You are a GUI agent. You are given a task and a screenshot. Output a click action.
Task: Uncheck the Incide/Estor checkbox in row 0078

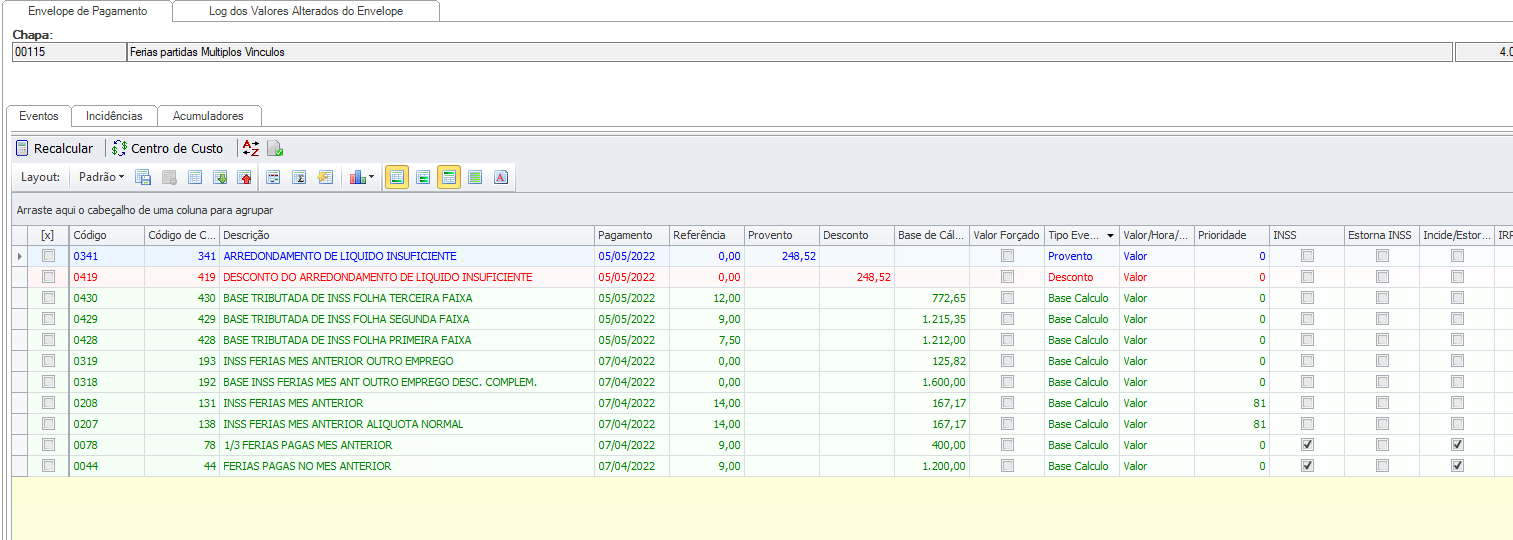[x=1457, y=445]
